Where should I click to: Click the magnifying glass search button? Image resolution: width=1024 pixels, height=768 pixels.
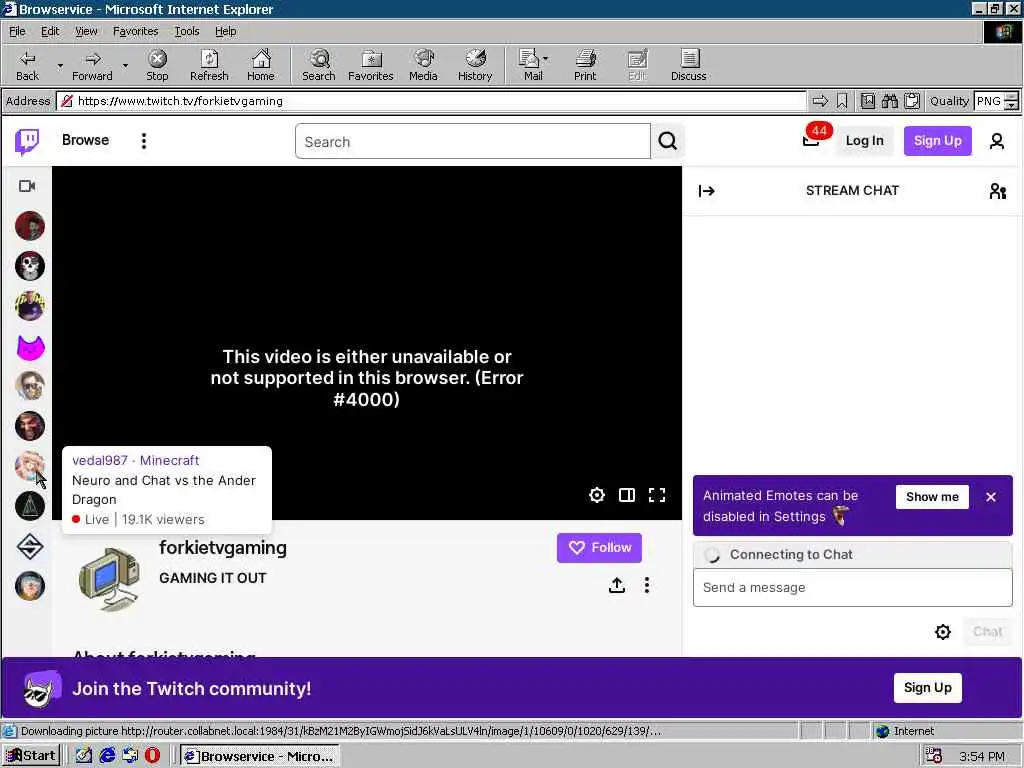[x=667, y=141]
